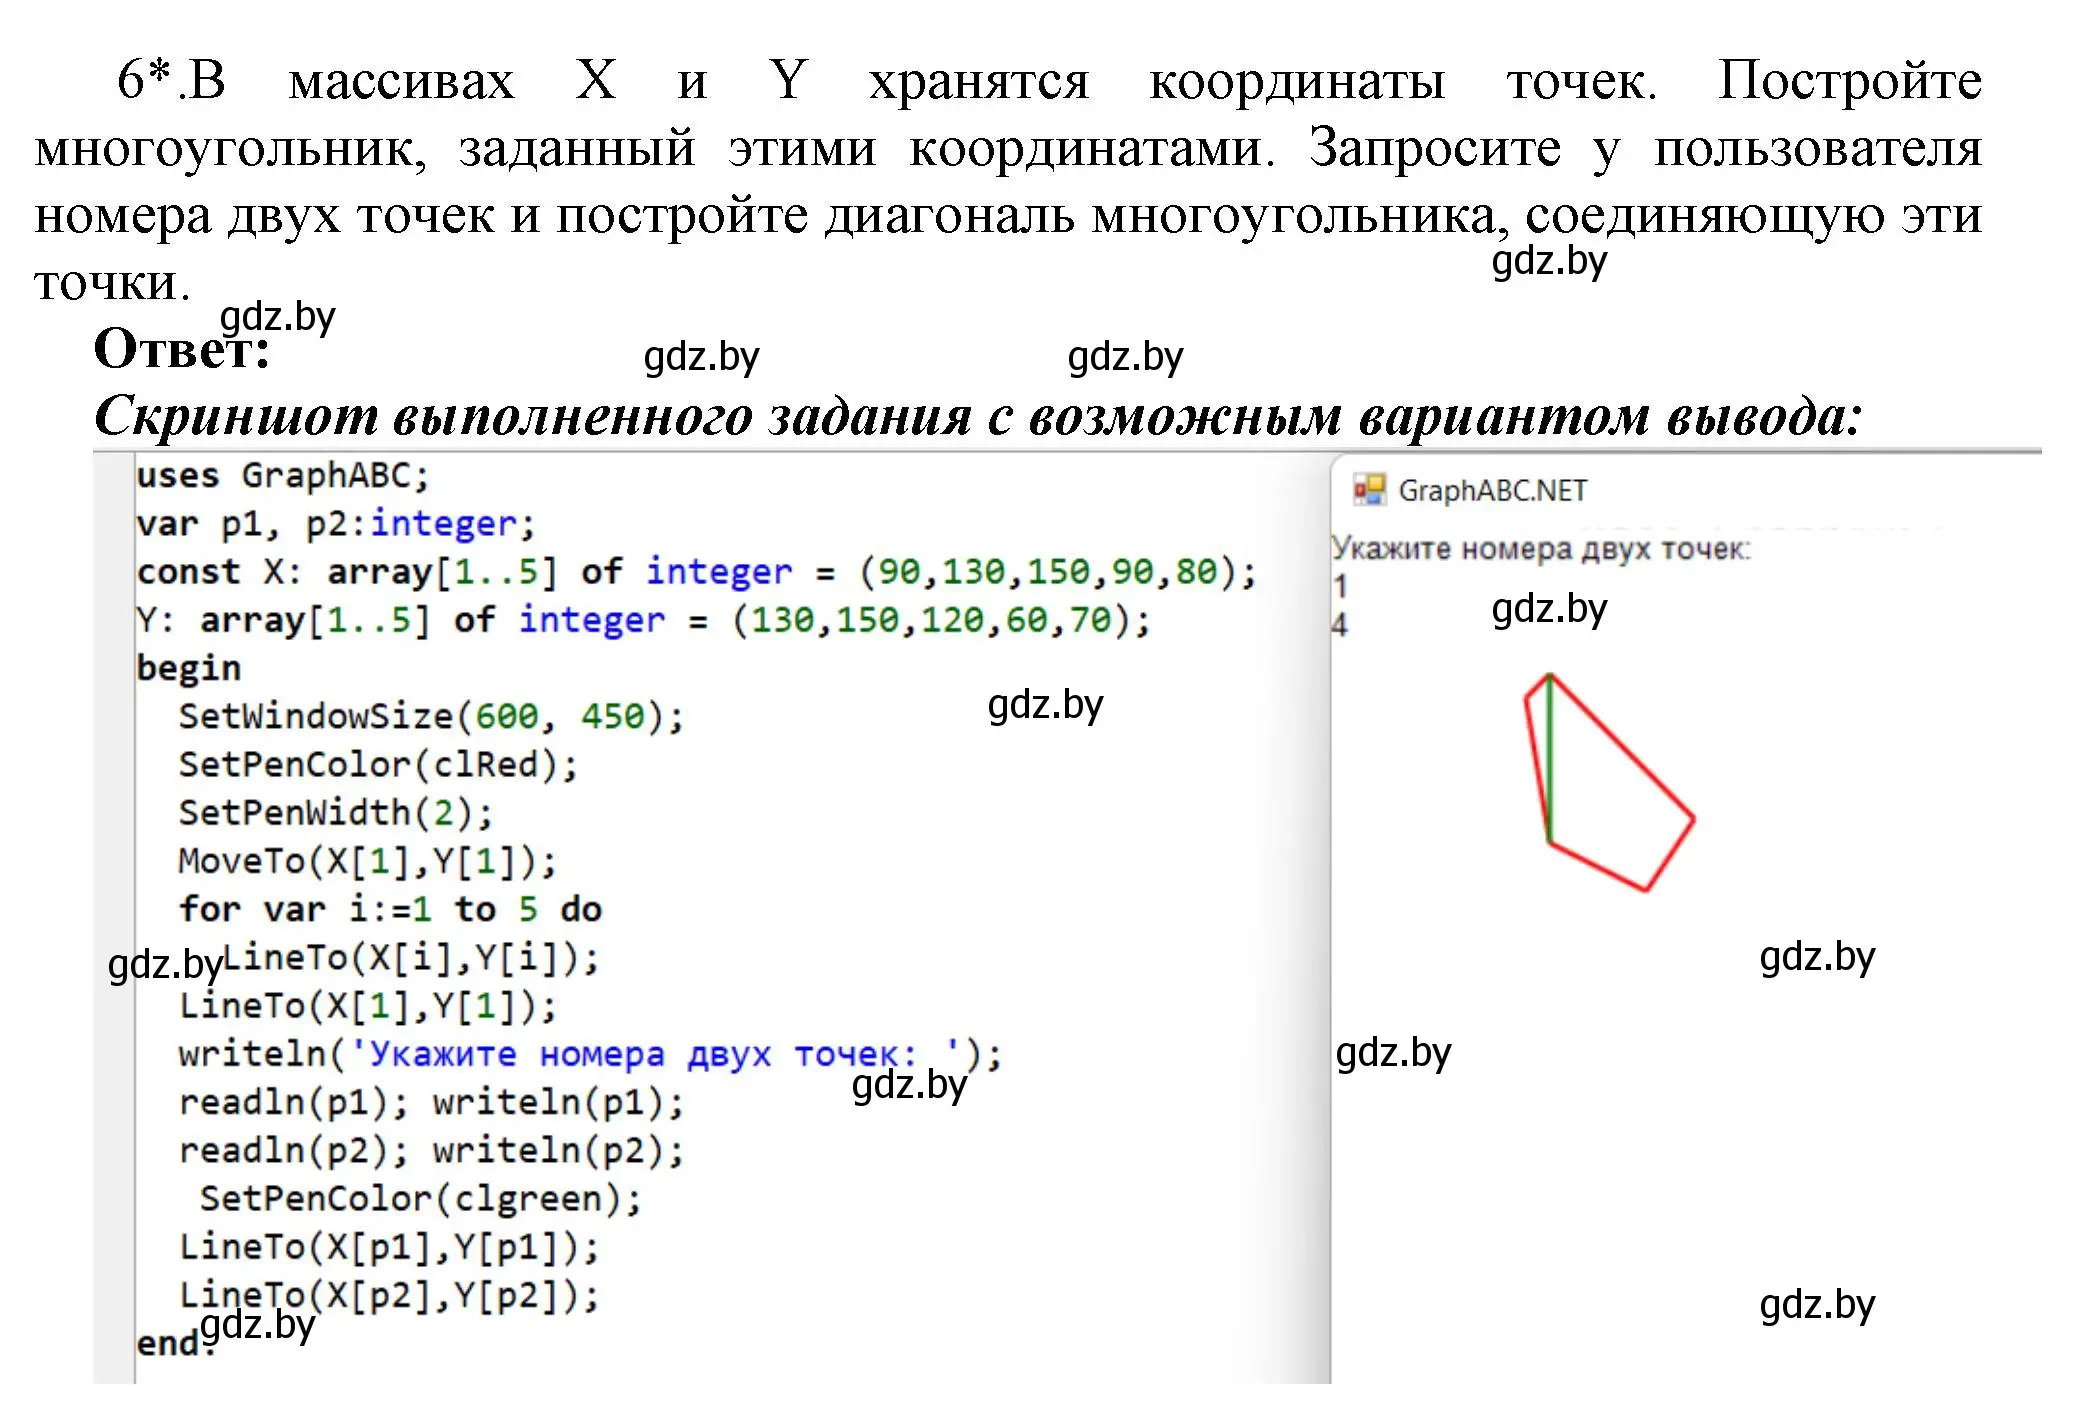Click the 'Ответ:' heading

click(x=182, y=349)
